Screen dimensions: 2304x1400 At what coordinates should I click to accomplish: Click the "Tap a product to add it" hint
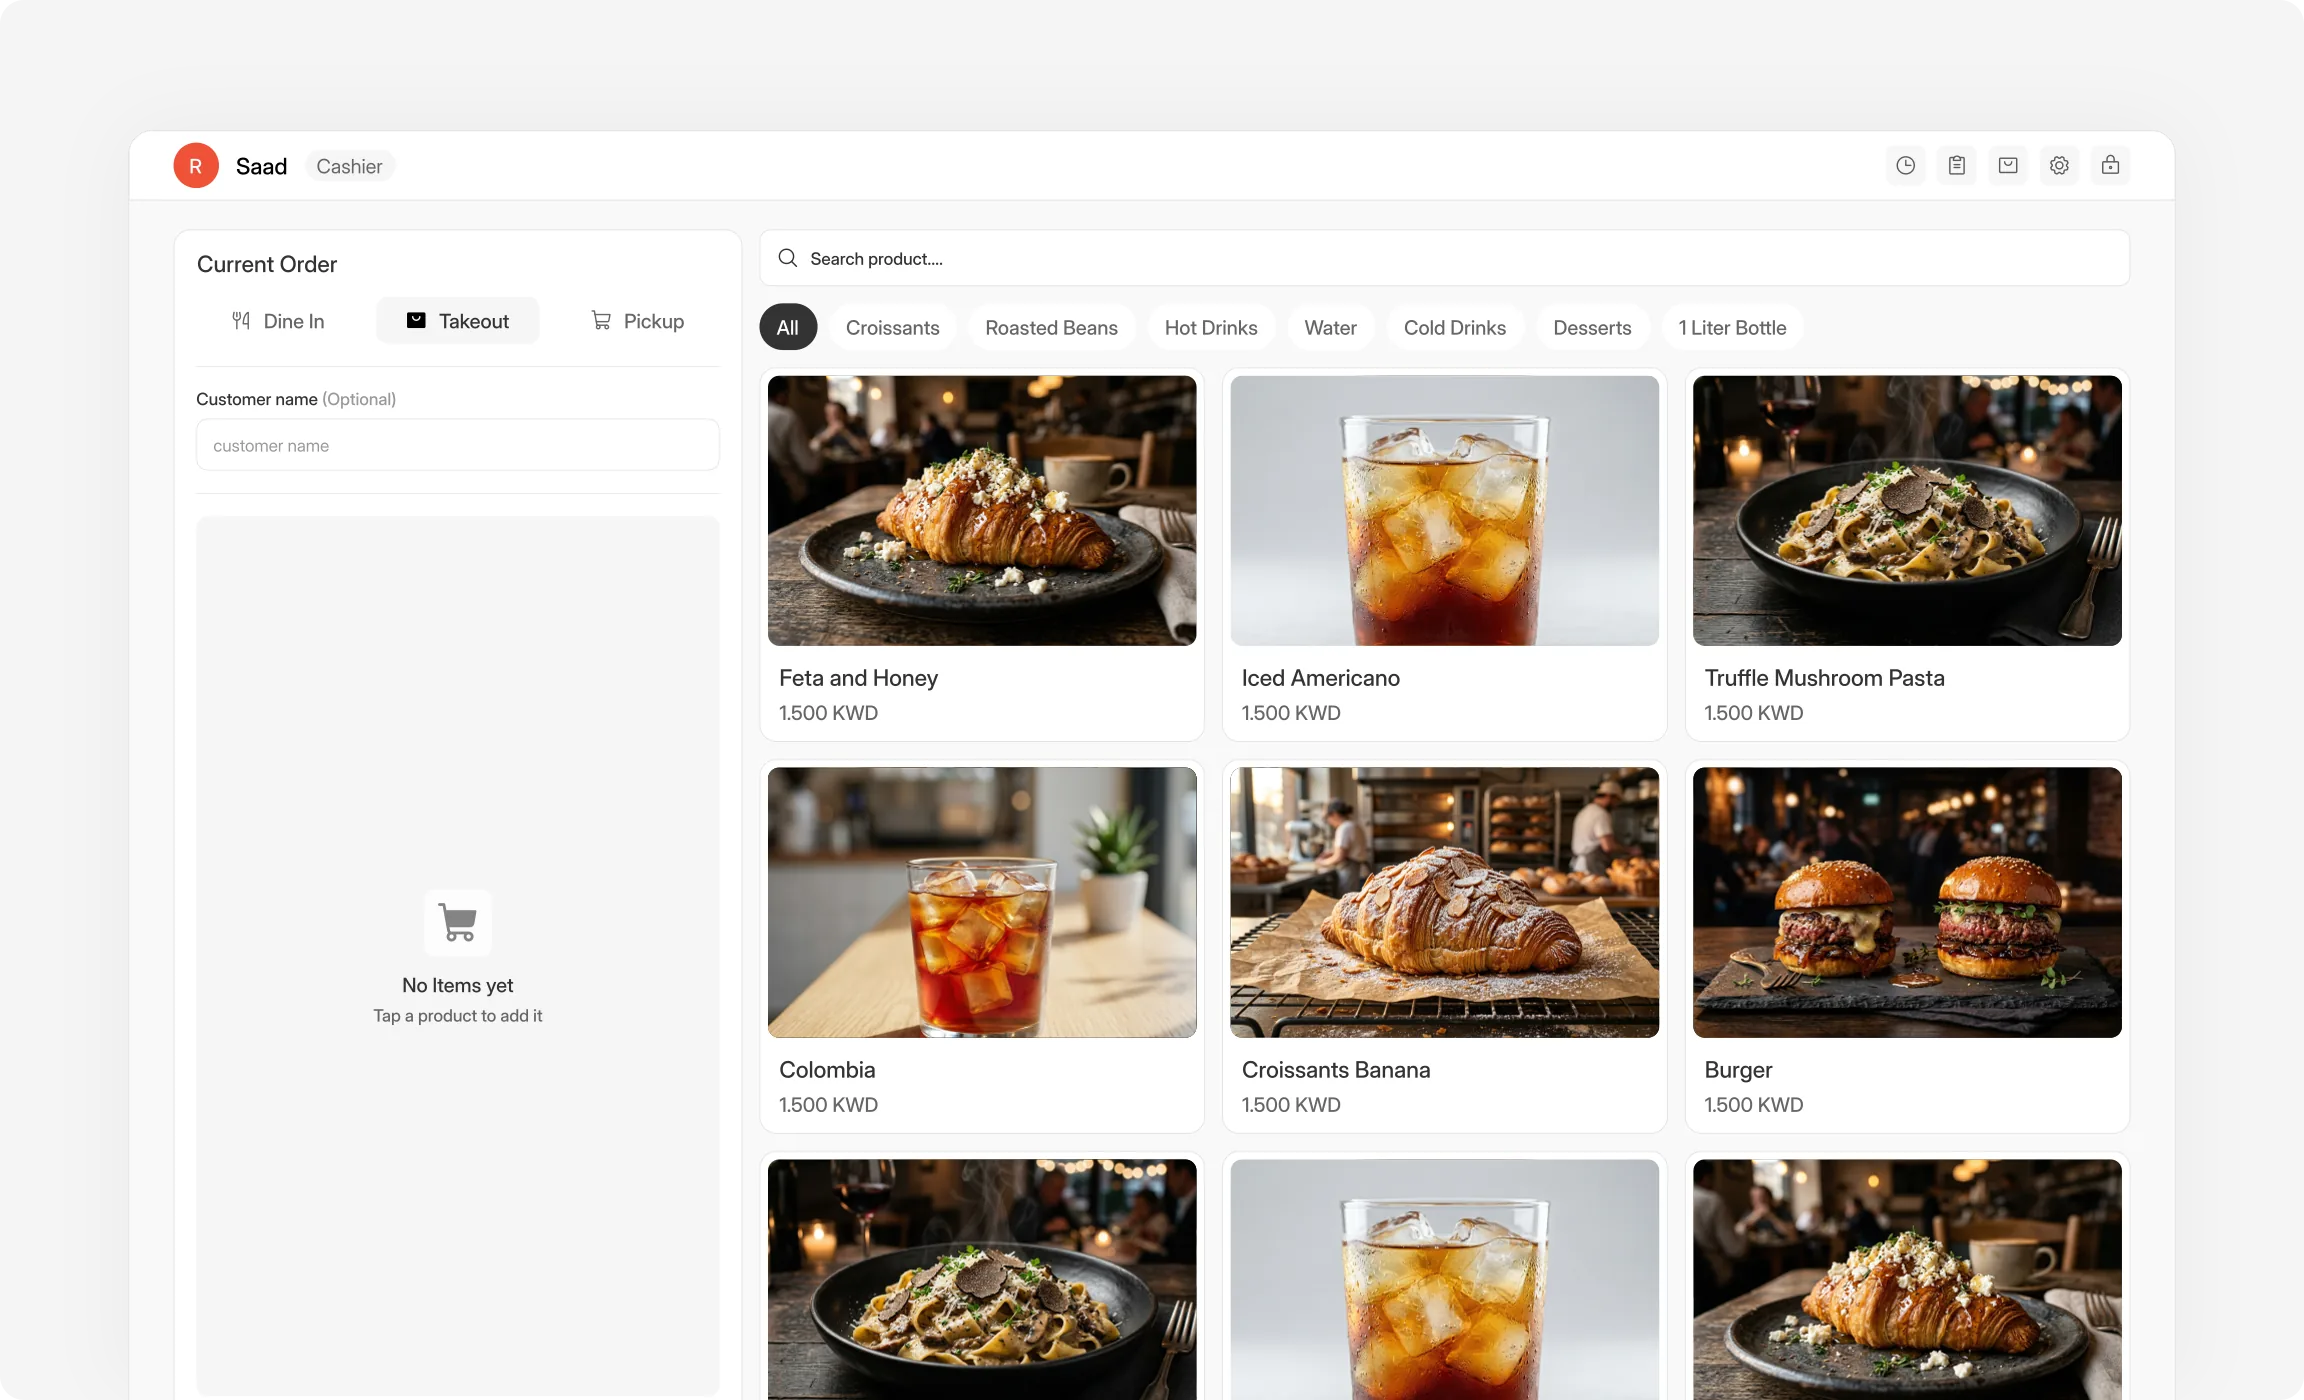tap(458, 1016)
